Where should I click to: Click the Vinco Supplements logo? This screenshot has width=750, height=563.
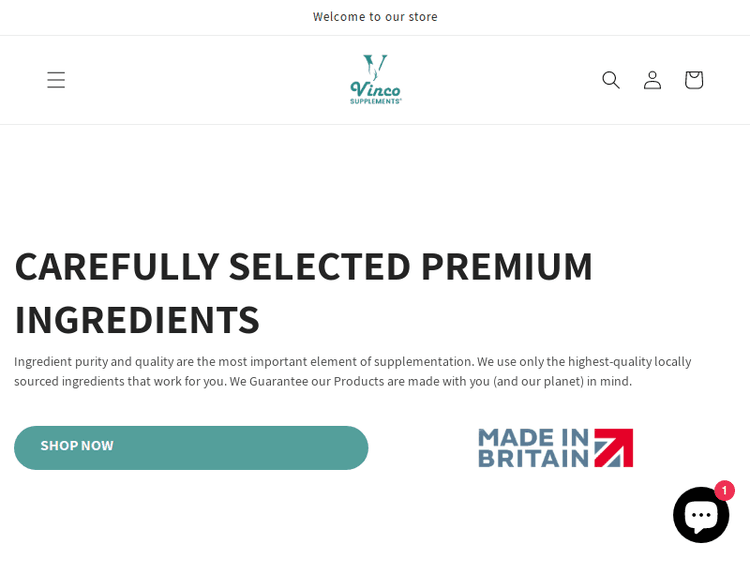(375, 80)
